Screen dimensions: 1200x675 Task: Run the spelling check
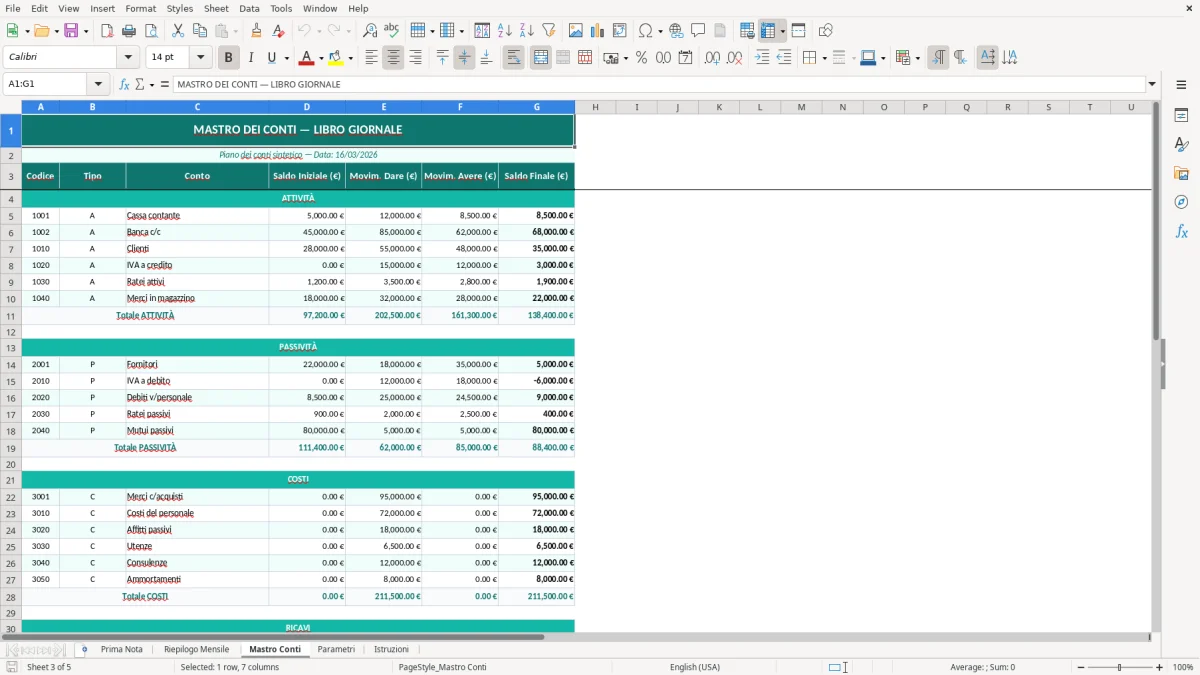tap(392, 31)
